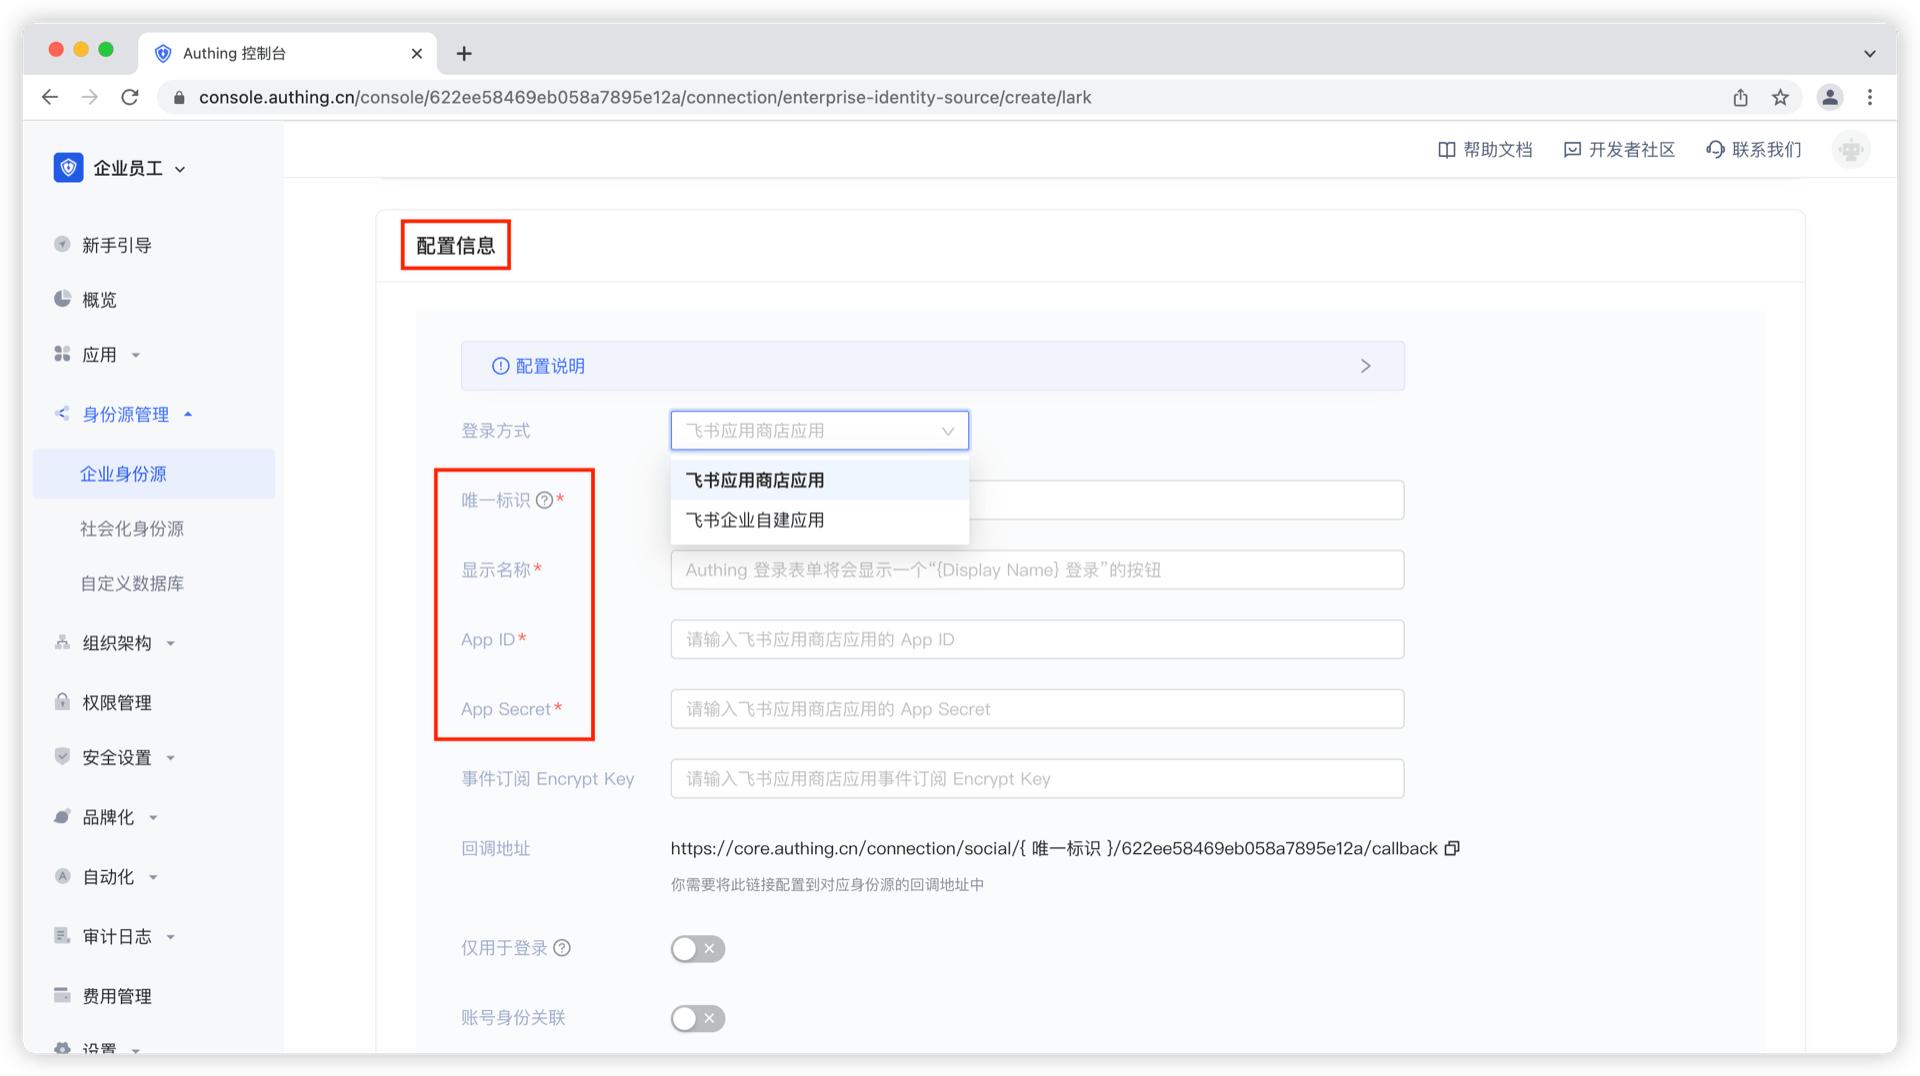
Task: Open the browser tab list chevron
Action: click(1869, 53)
